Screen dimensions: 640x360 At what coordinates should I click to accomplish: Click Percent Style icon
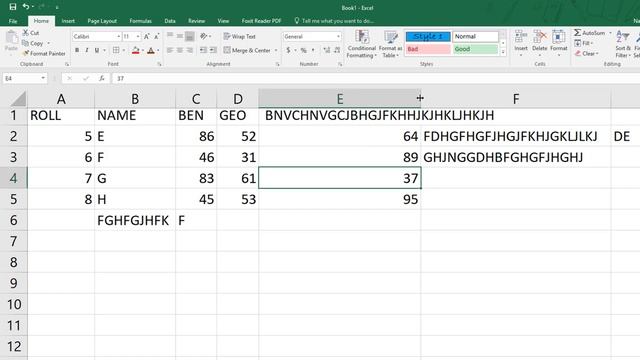point(304,50)
